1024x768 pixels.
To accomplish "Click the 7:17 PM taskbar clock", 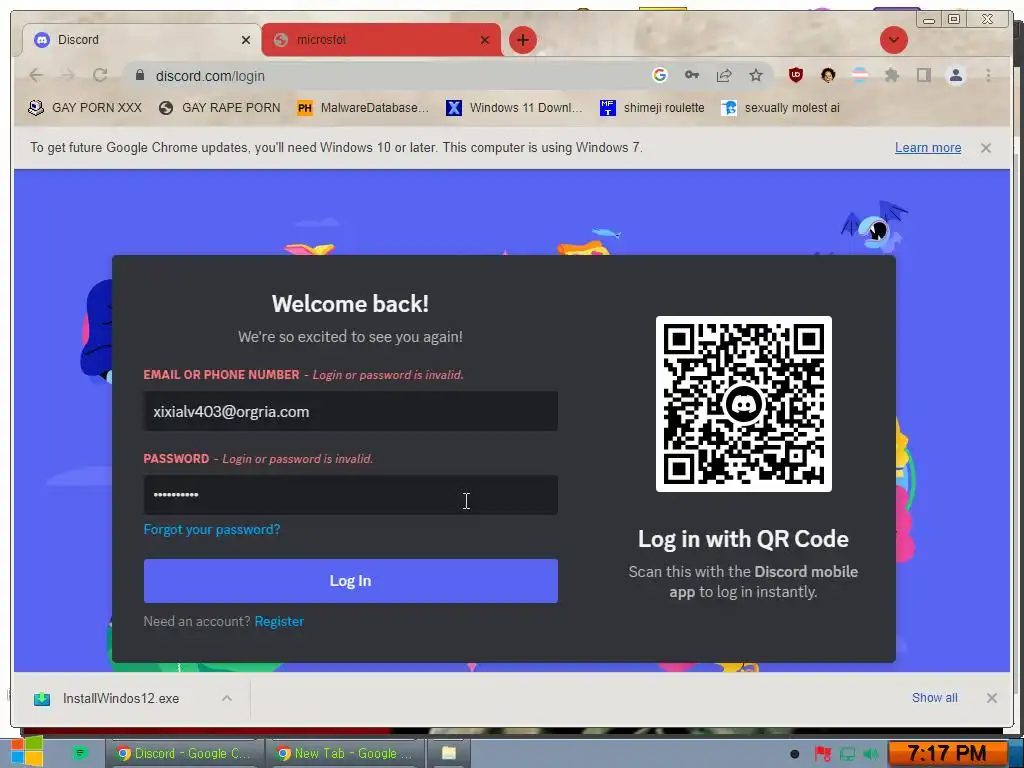I will pos(947,754).
